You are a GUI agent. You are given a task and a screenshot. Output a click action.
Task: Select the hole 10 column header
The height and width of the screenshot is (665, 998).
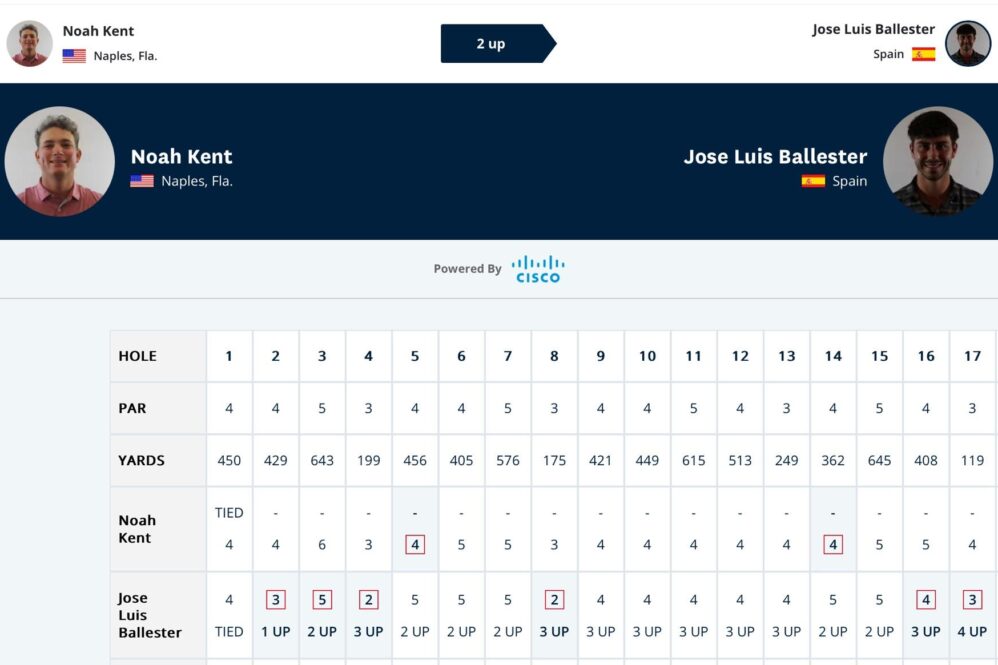[647, 356]
